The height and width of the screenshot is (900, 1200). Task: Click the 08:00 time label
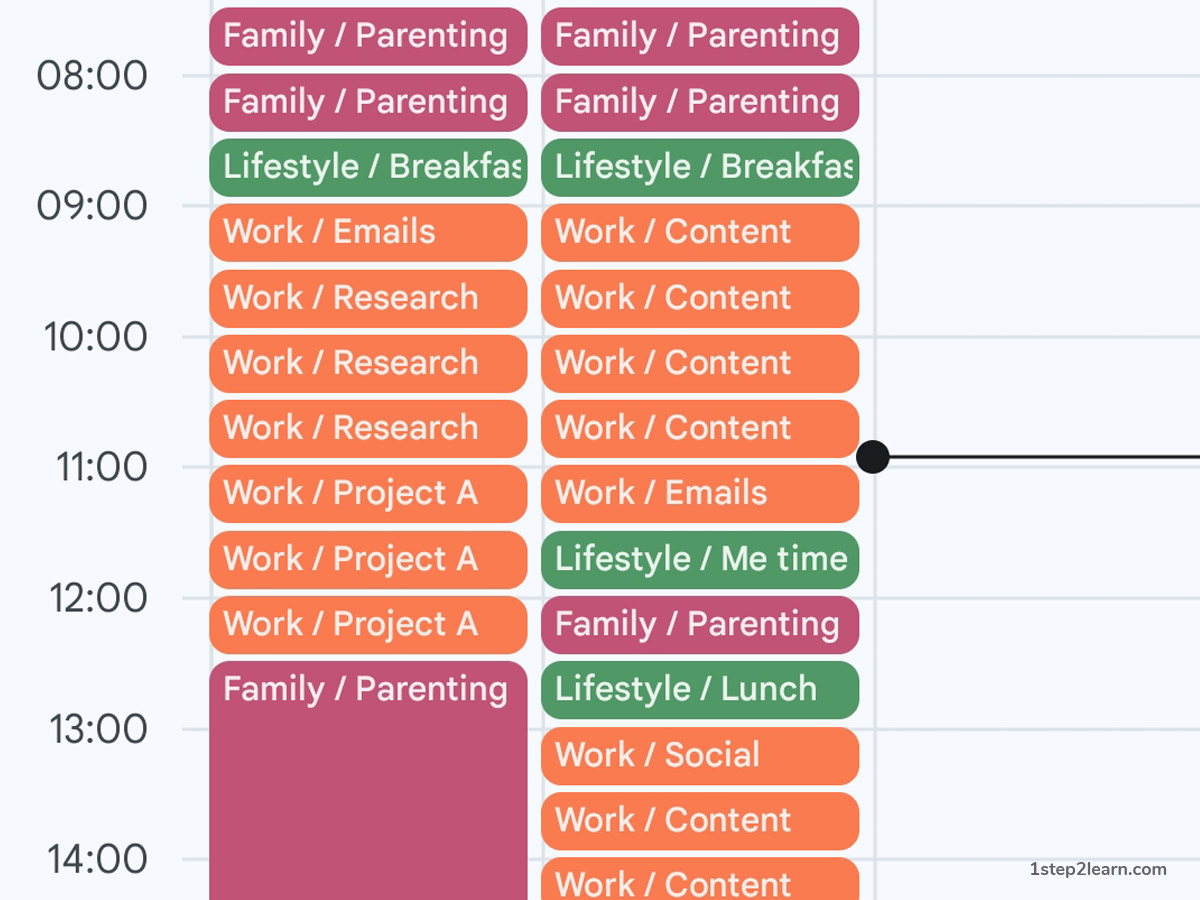(92, 75)
